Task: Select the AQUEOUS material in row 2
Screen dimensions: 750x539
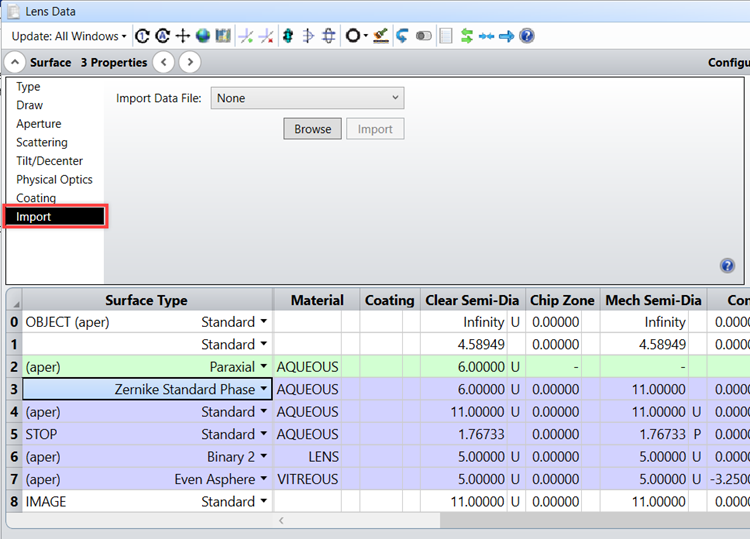Action: (308, 367)
